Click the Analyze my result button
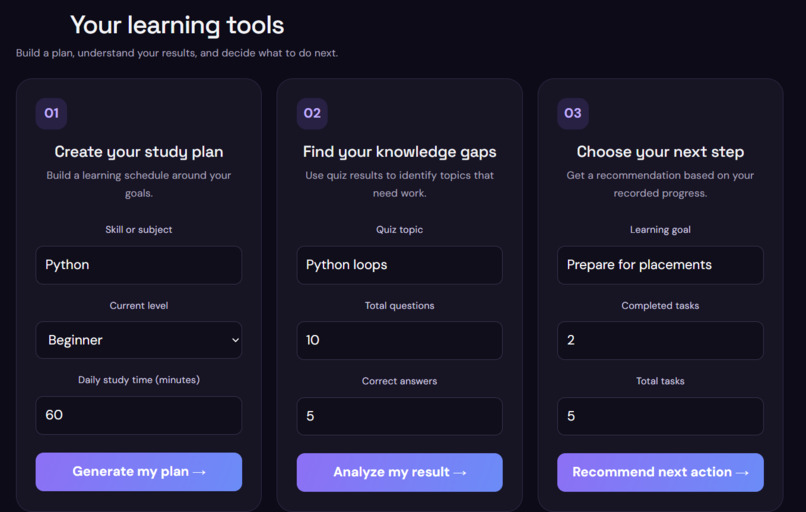Viewport: 806px width, 512px height. point(399,472)
